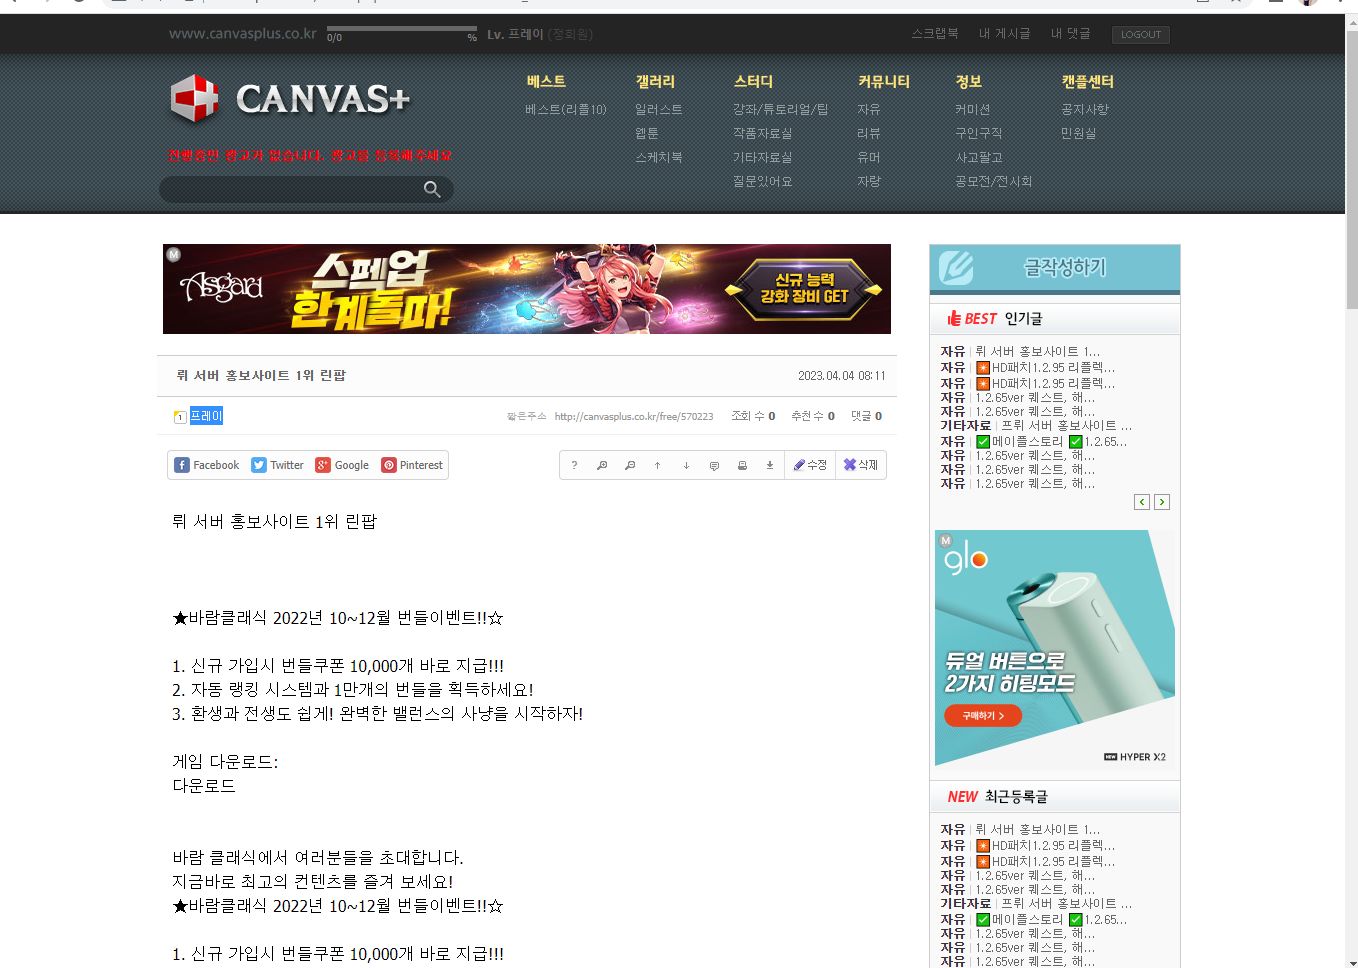
Task: Open 사고팔고 info page
Action: click(979, 158)
